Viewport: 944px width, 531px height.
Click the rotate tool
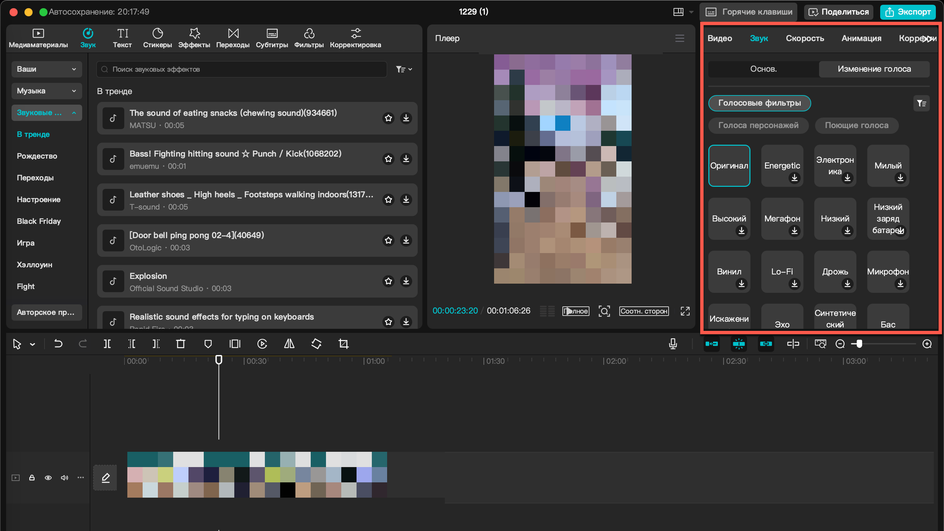(x=316, y=344)
